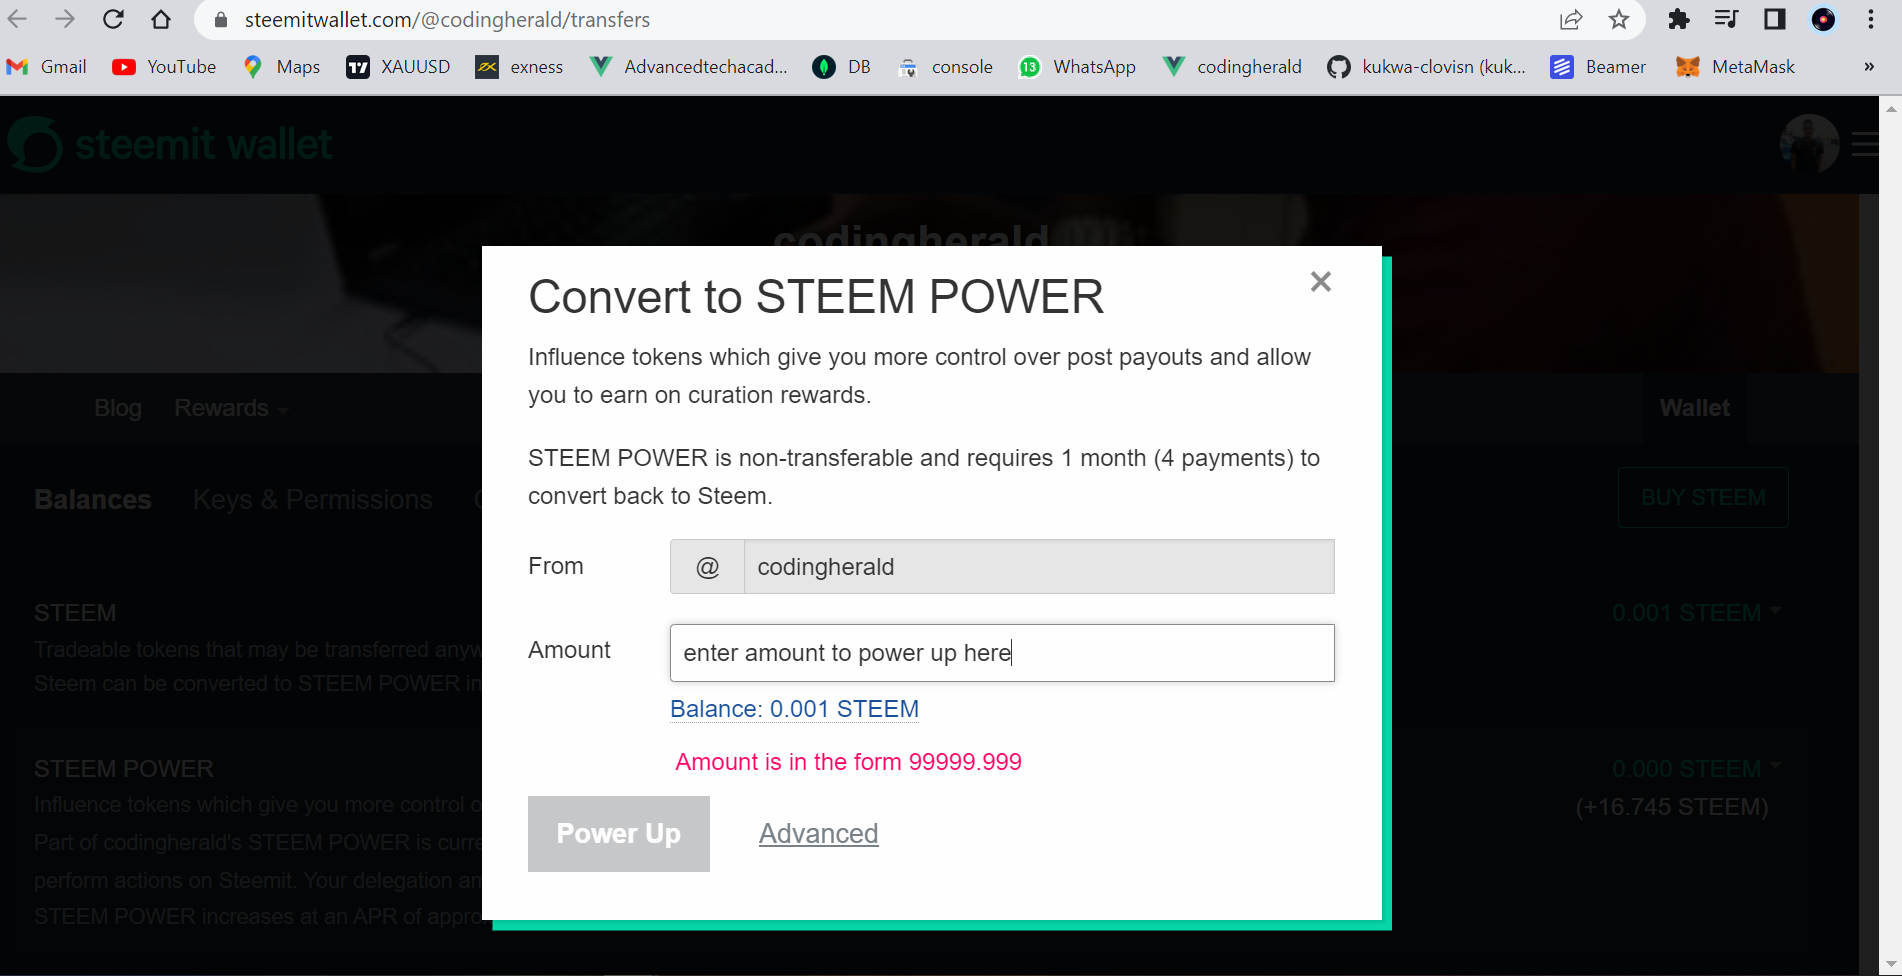Open Chrome three-dot menu
Viewport: 1902px width, 976px height.
pos(1871,19)
